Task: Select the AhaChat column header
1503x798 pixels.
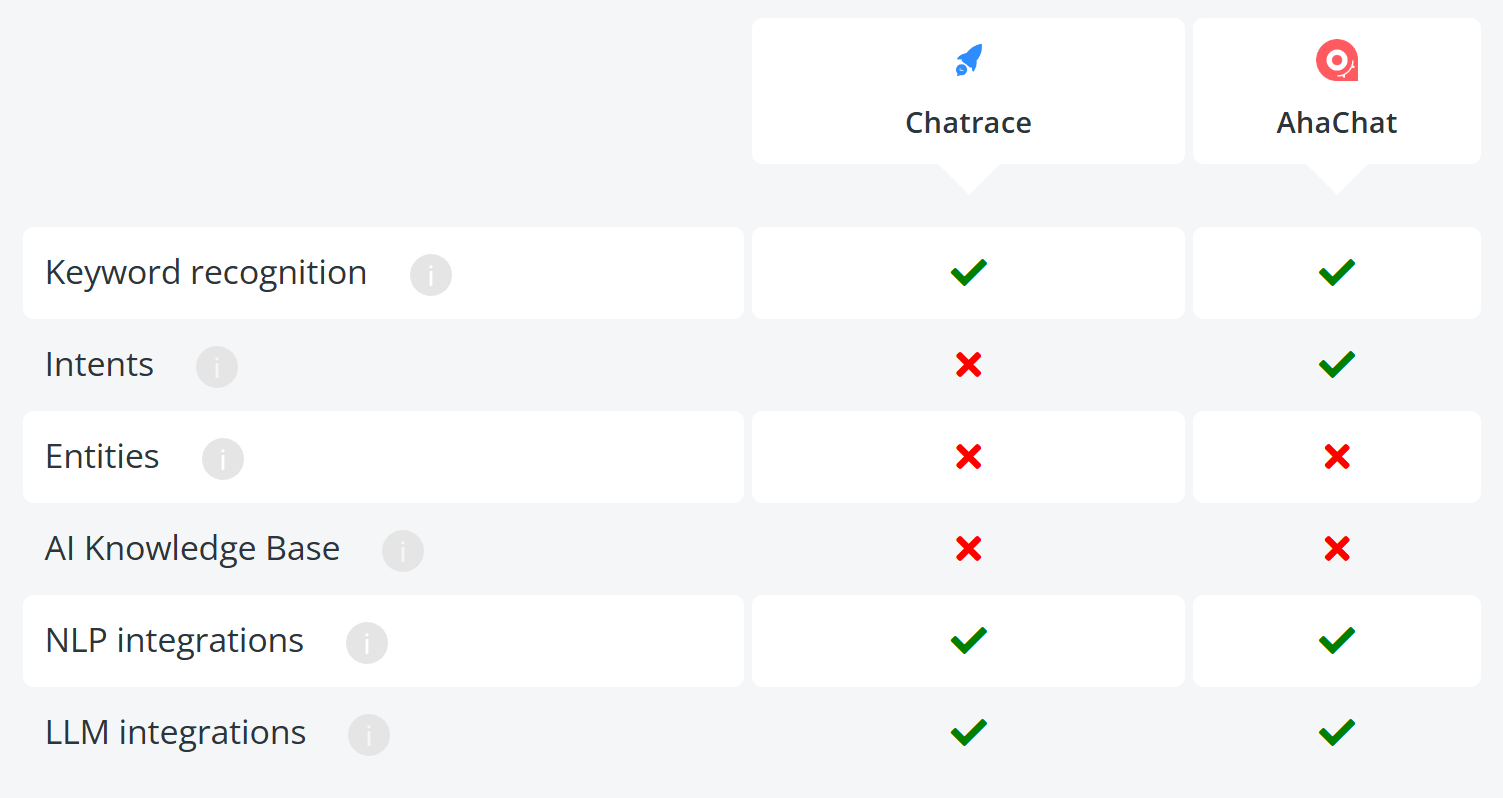Action: (1337, 91)
